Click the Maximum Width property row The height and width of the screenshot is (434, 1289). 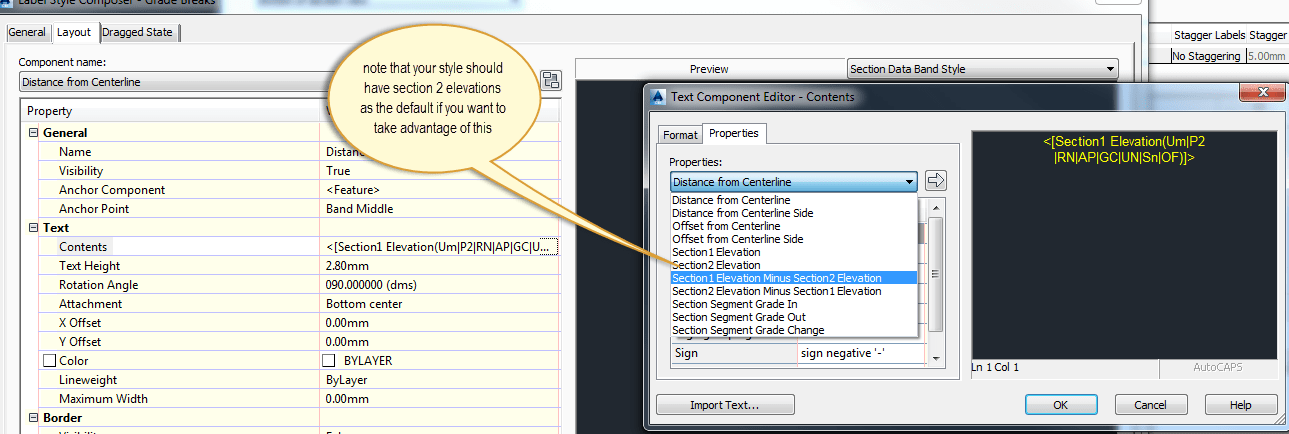(289, 399)
